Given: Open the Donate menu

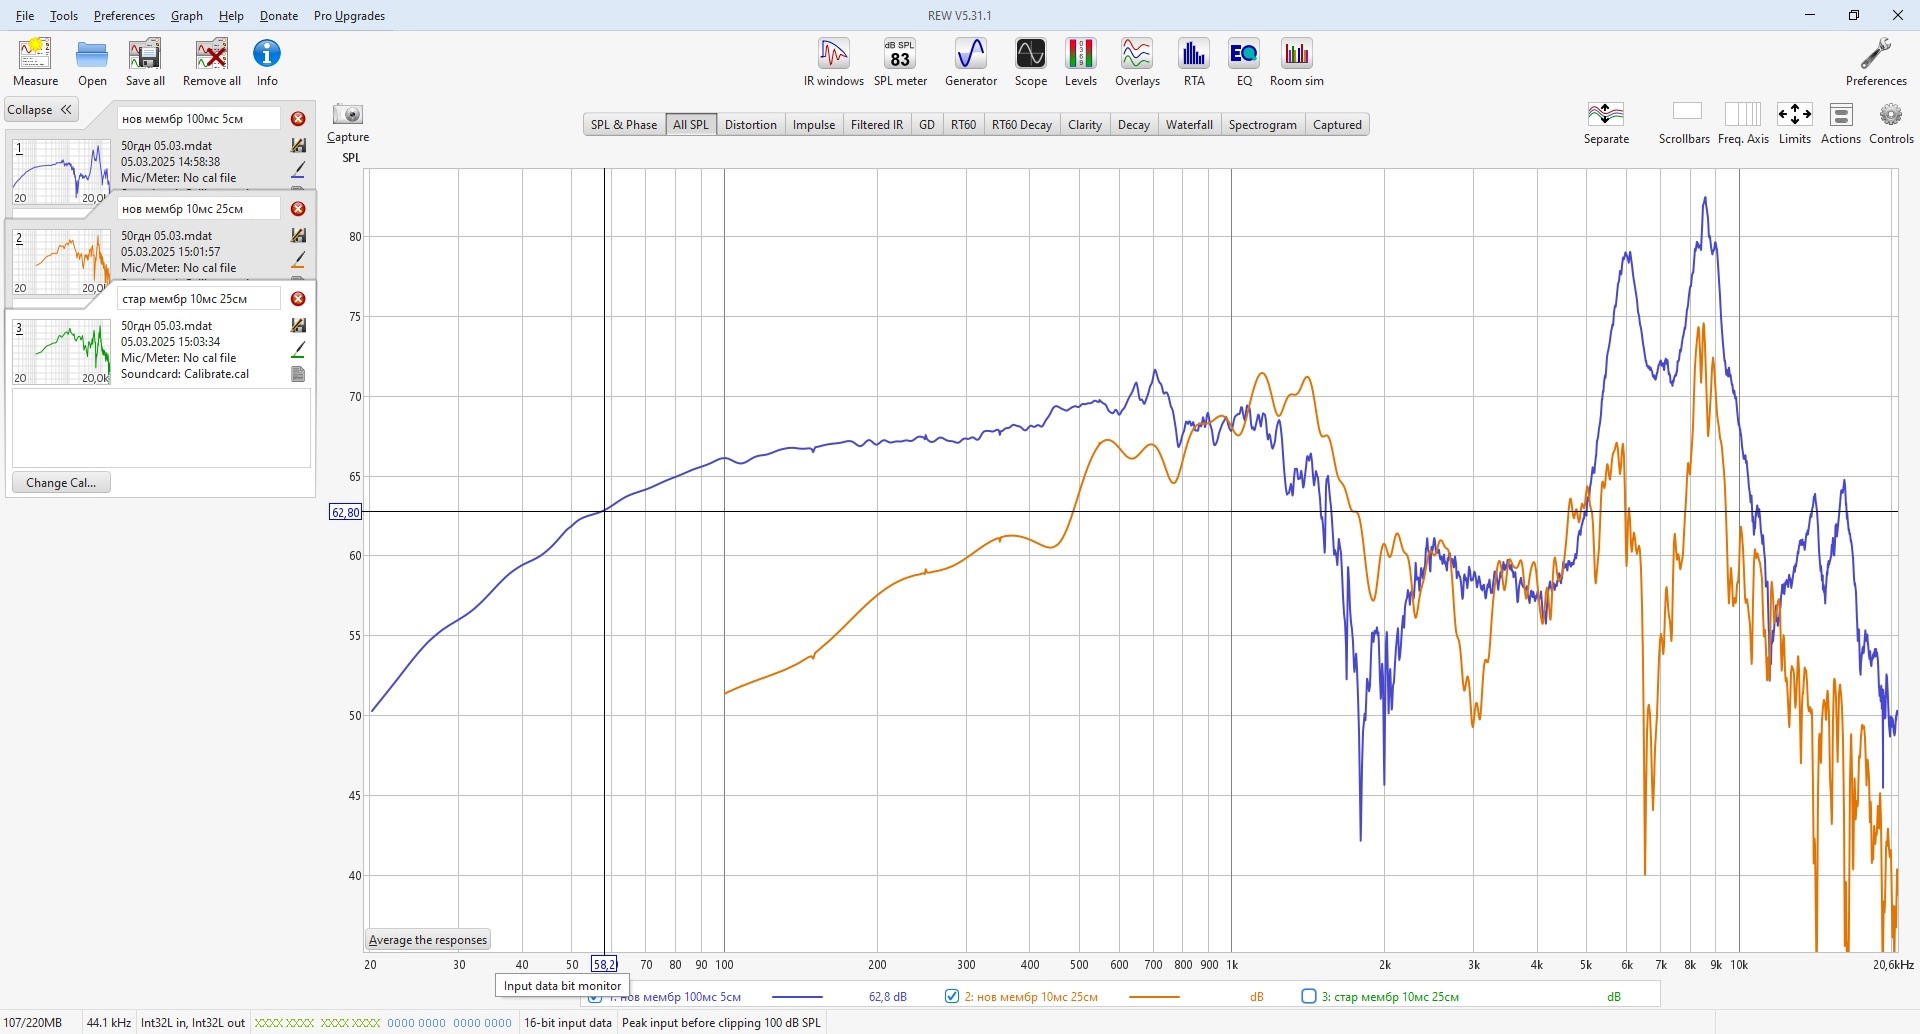Looking at the screenshot, I should (x=279, y=16).
